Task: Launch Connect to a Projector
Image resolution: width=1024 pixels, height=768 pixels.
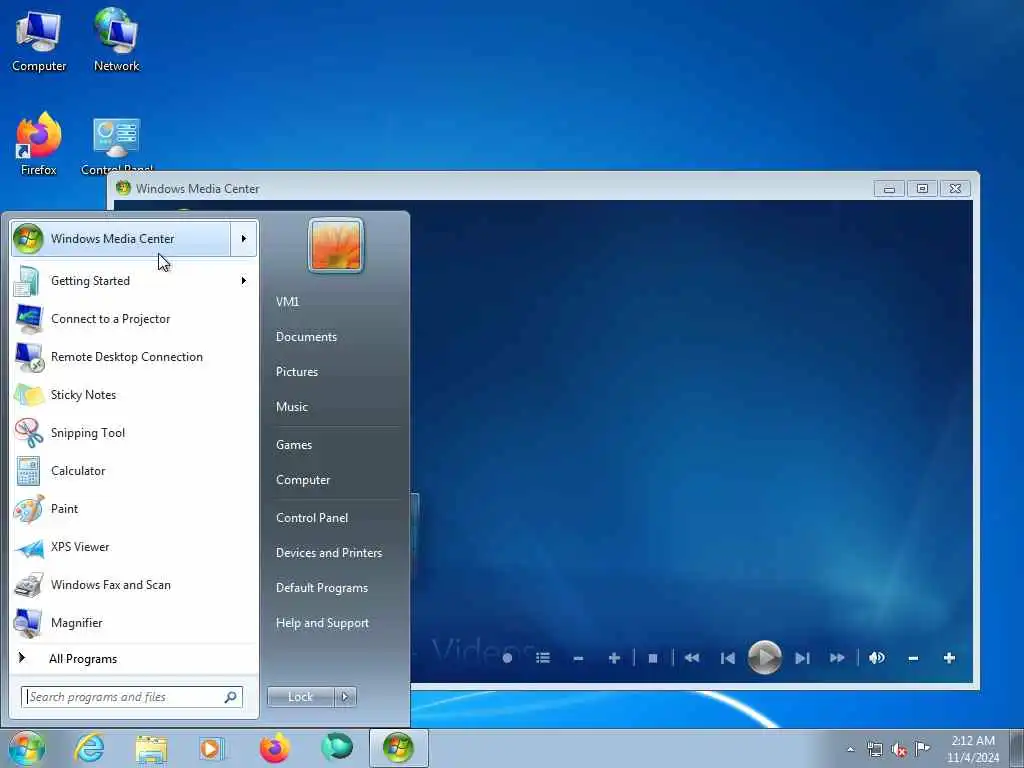Action: [135, 319]
